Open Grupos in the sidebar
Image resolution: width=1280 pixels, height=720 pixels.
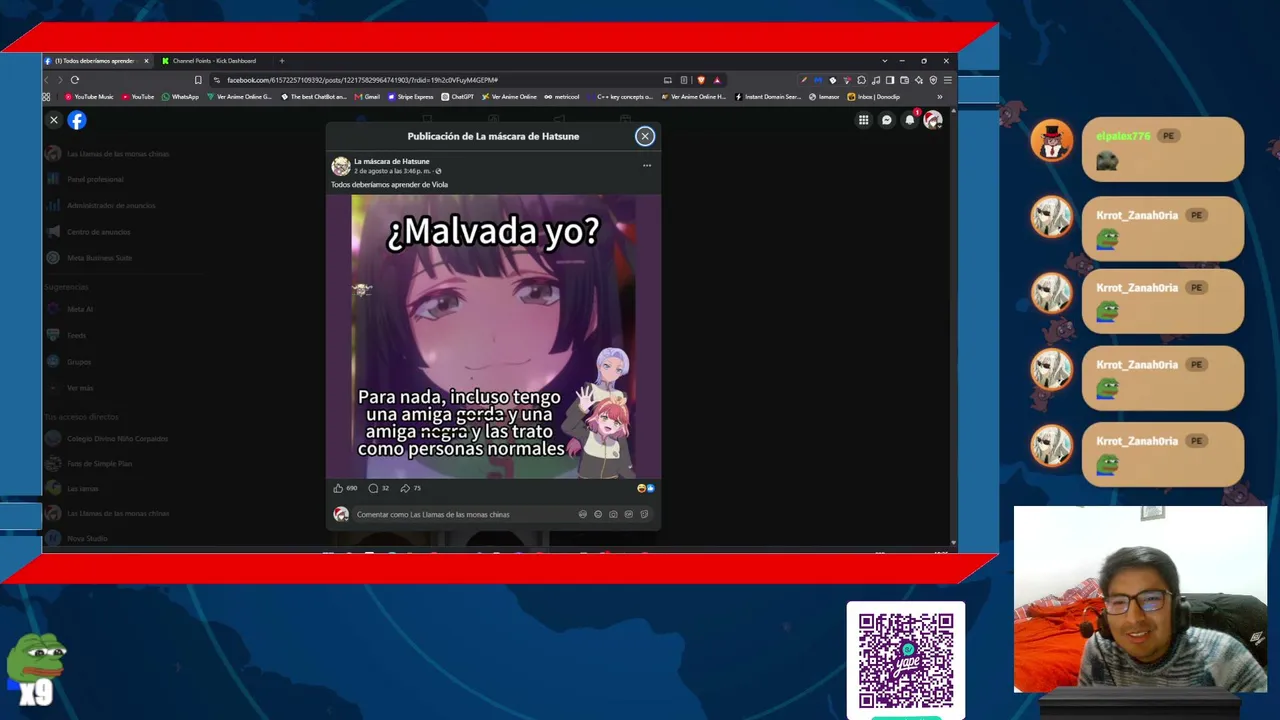pyautogui.click(x=69, y=361)
